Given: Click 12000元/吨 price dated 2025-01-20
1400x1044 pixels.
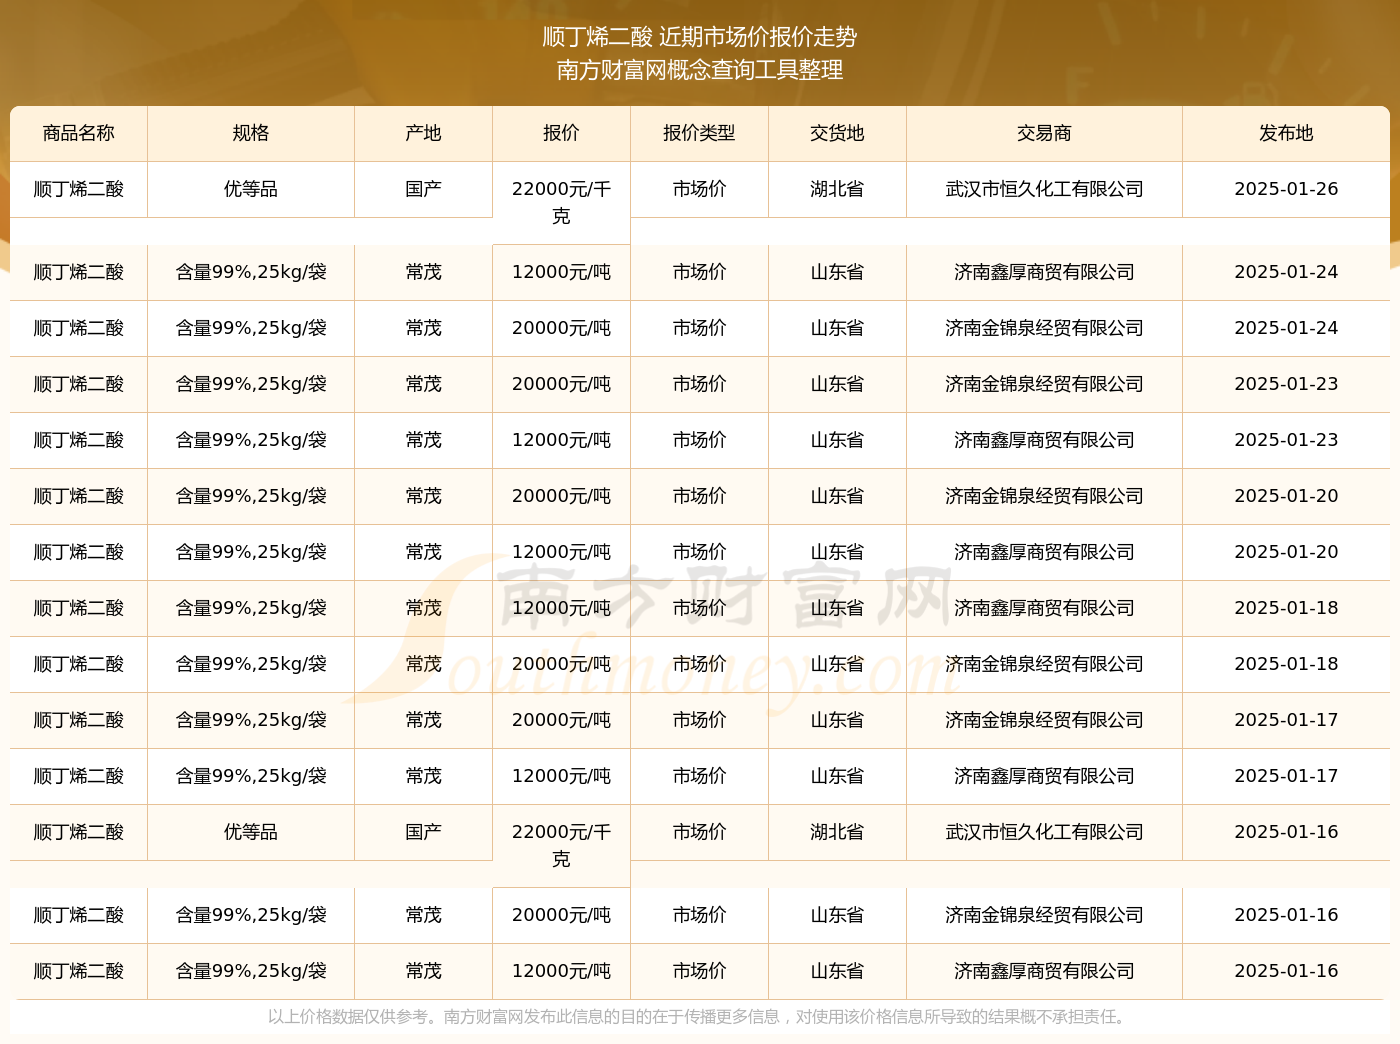Looking at the screenshot, I should 561,552.
